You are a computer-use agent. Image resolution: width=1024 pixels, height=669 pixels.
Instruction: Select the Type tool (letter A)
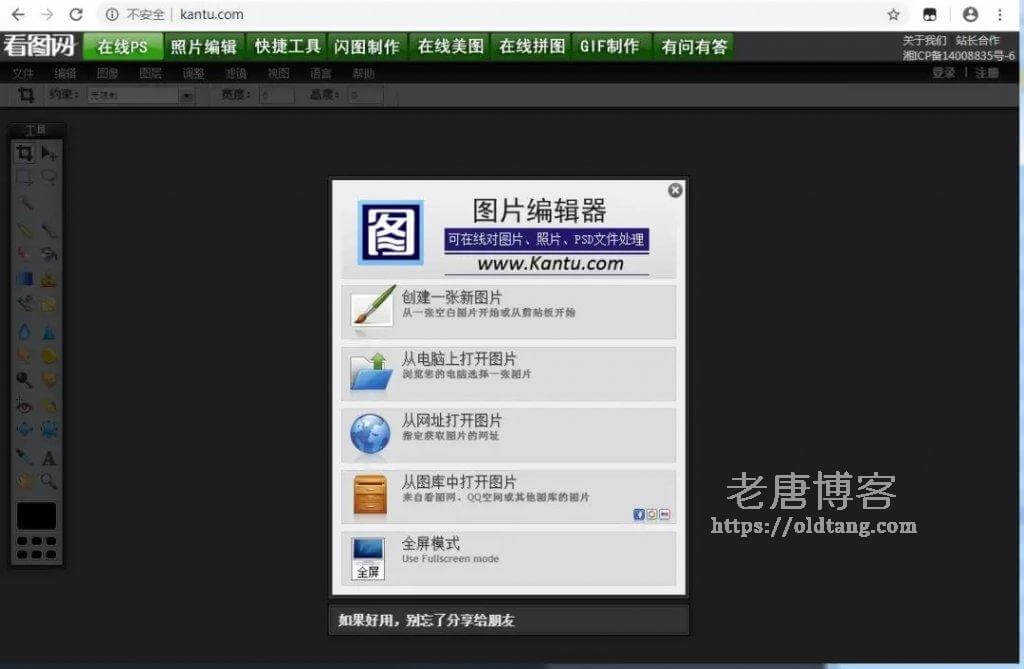point(48,458)
